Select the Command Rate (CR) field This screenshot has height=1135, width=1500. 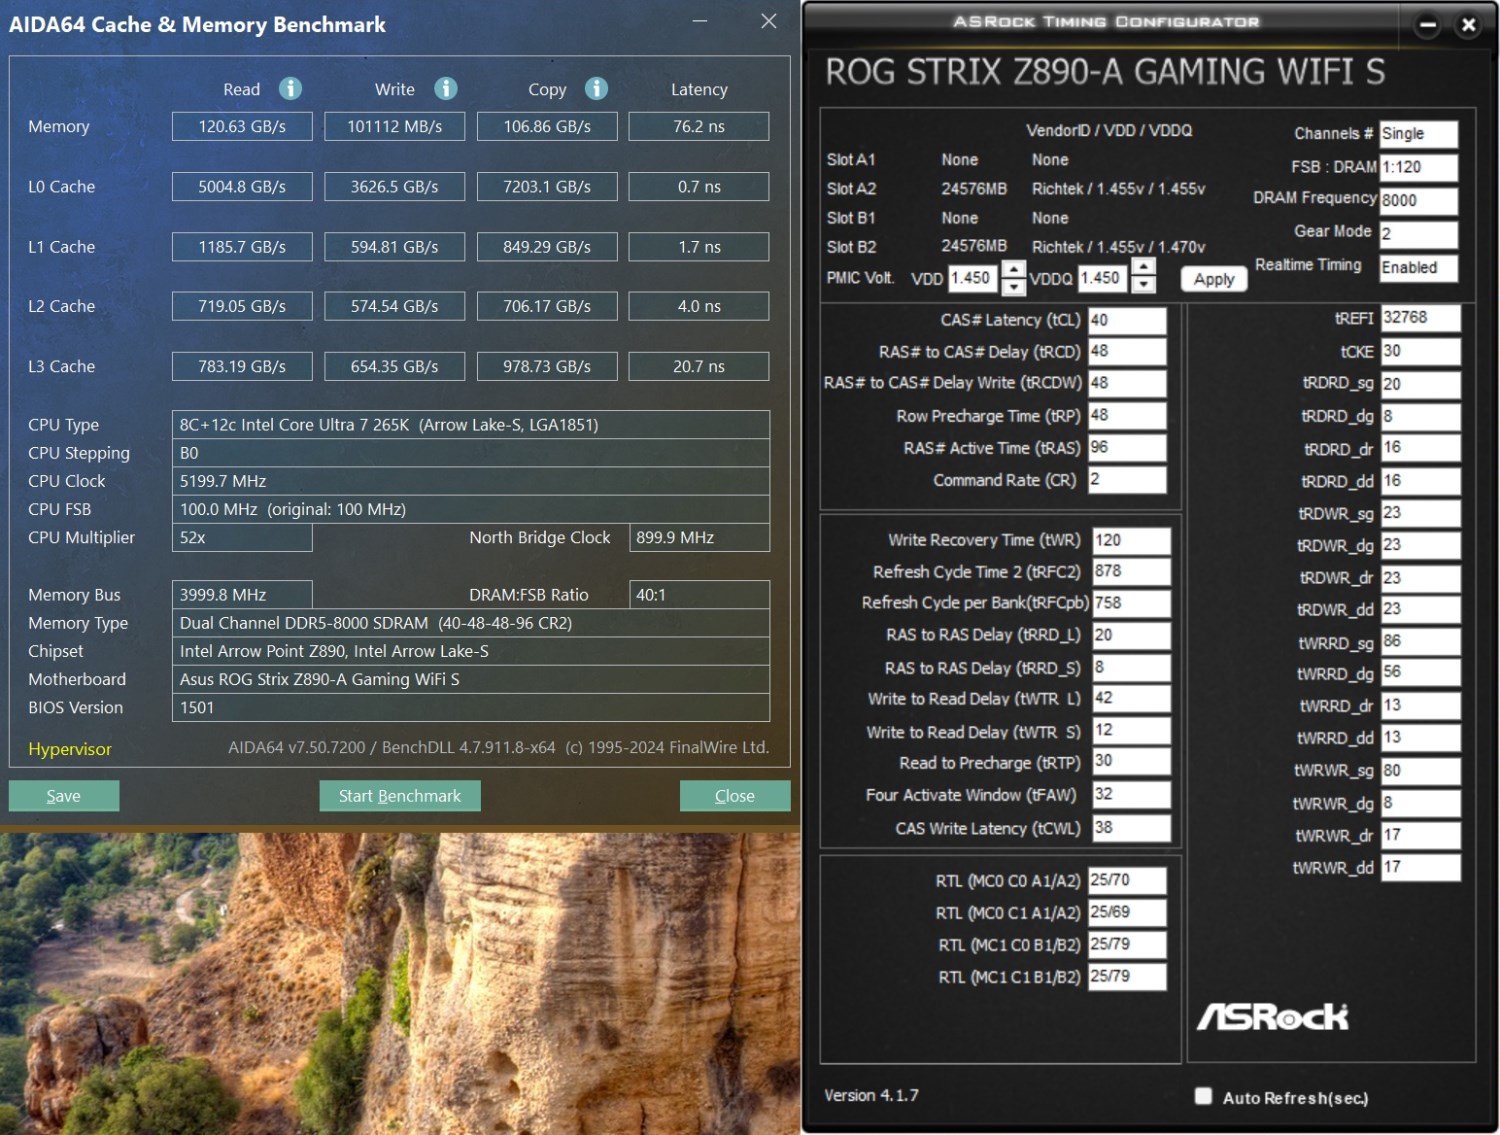pos(1127,479)
